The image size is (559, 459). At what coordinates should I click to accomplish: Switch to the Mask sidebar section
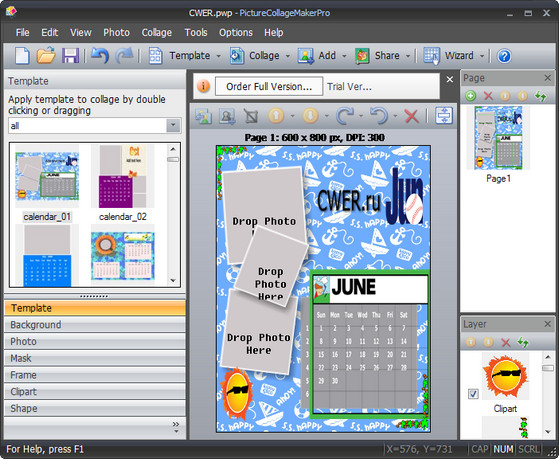(x=95, y=358)
